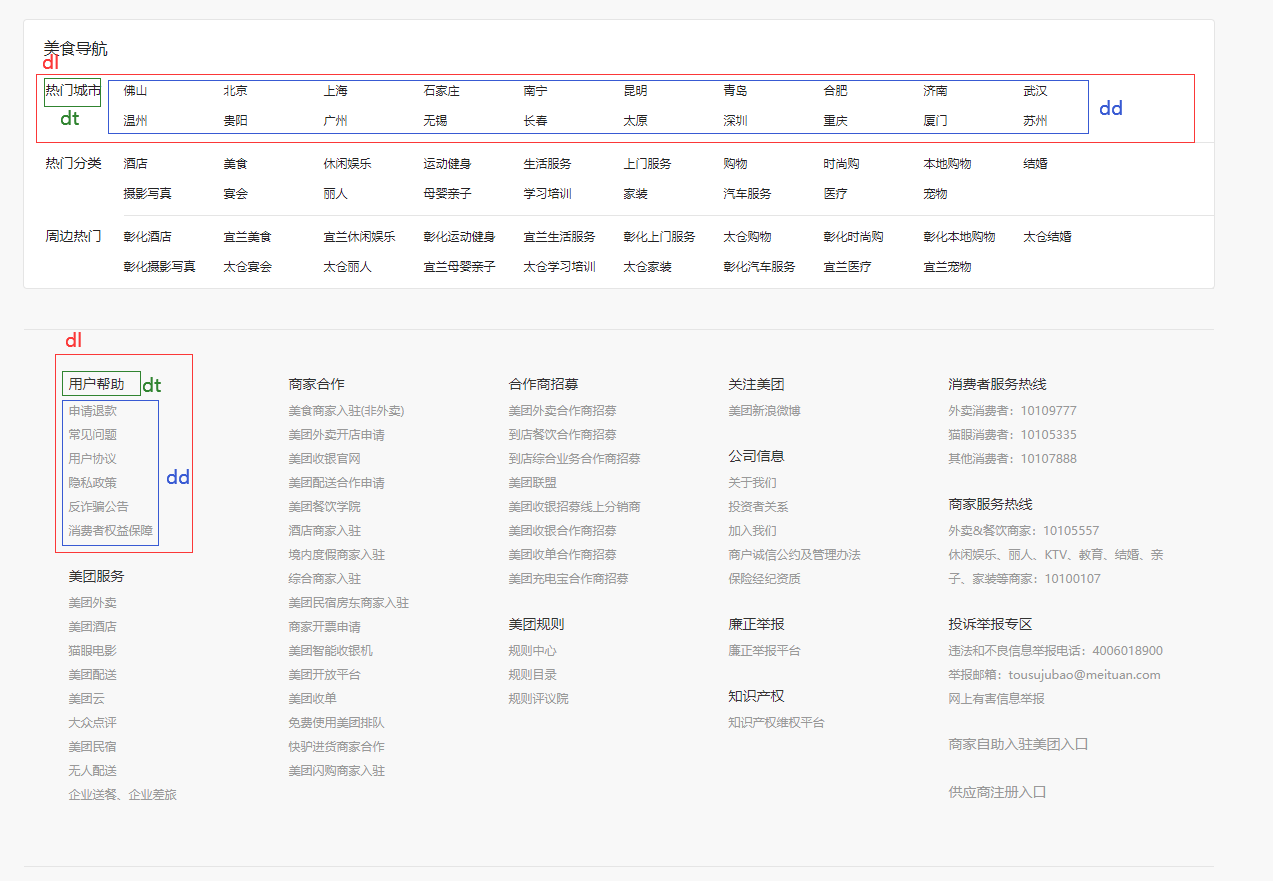Open 合肥 in hot cities

click(835, 91)
